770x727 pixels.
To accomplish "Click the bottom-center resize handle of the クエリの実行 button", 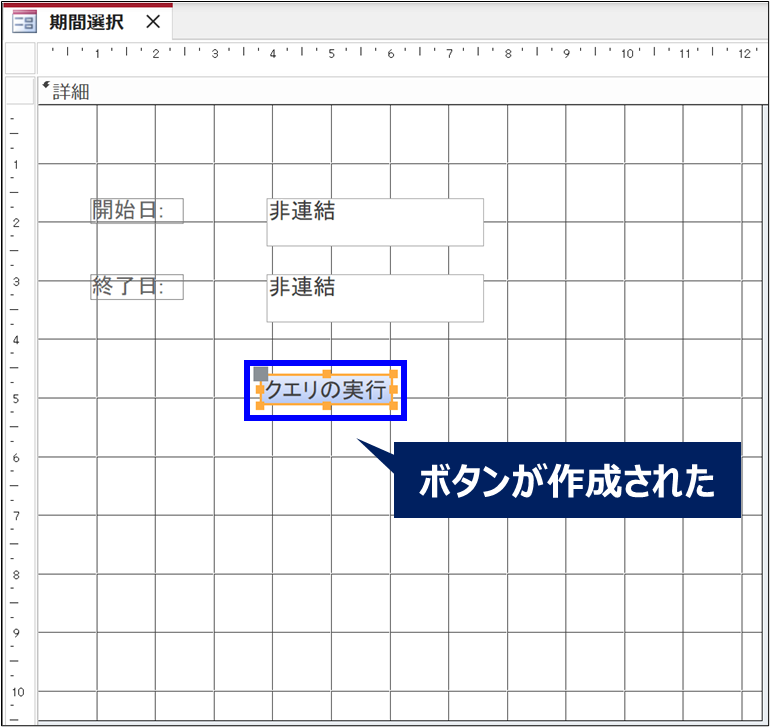I will point(327,407).
